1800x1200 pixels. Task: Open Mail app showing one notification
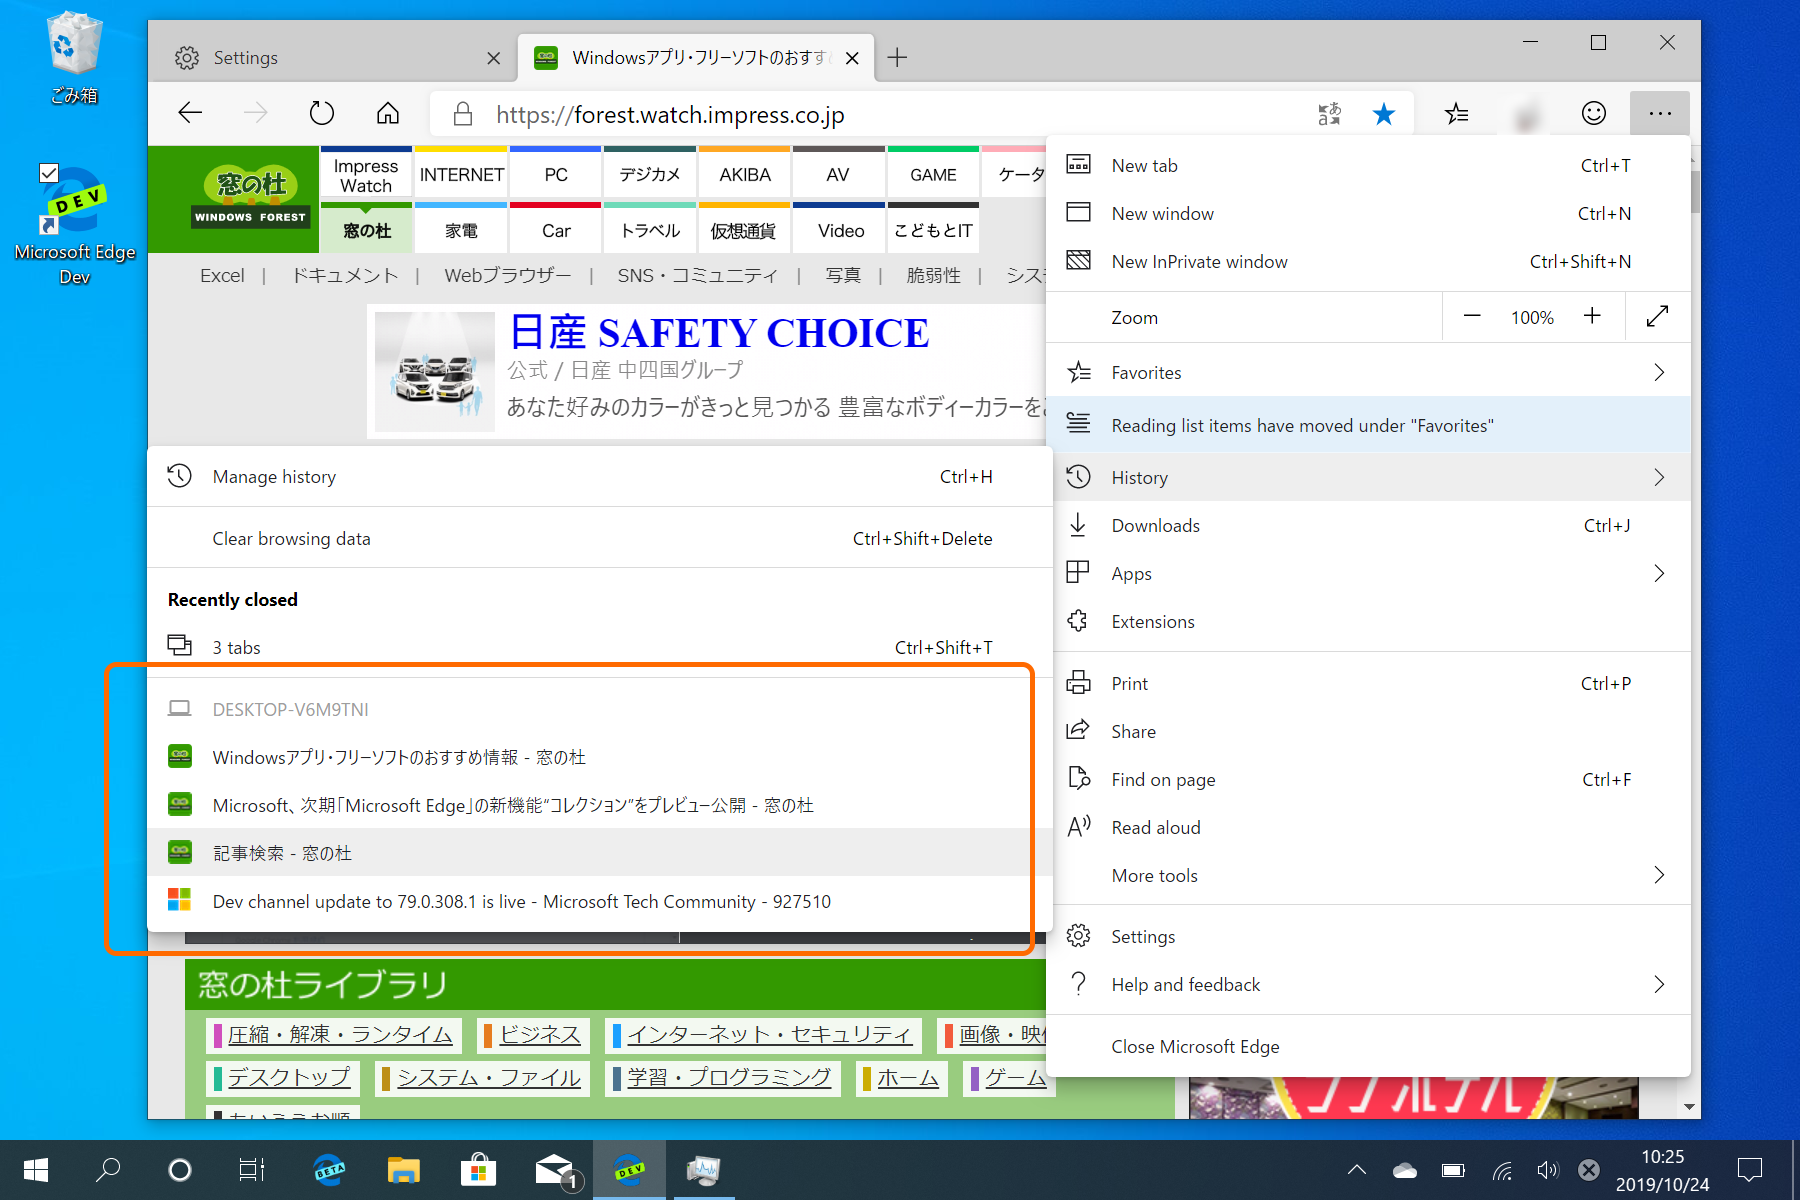point(555,1169)
